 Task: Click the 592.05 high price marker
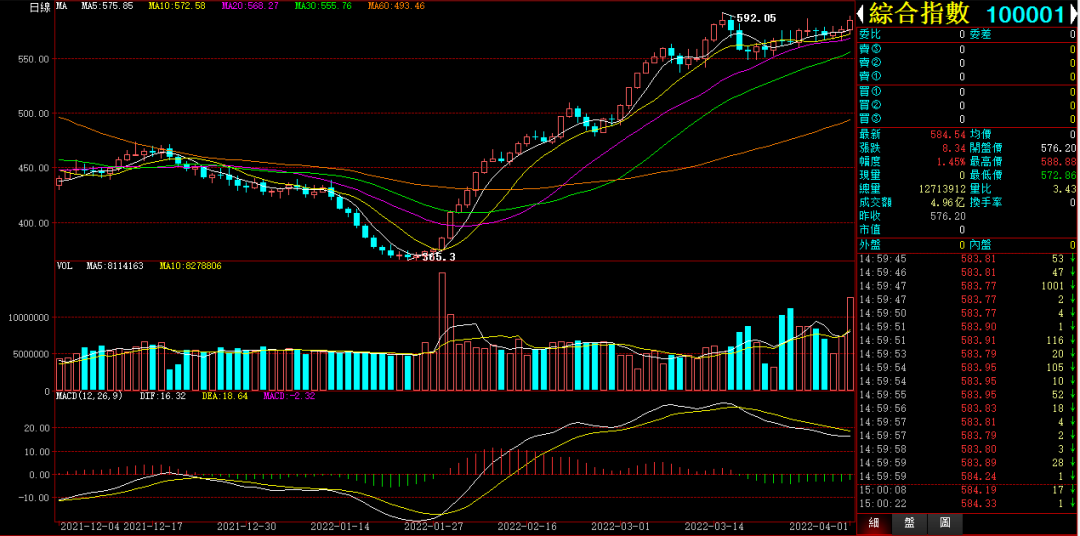756,19
